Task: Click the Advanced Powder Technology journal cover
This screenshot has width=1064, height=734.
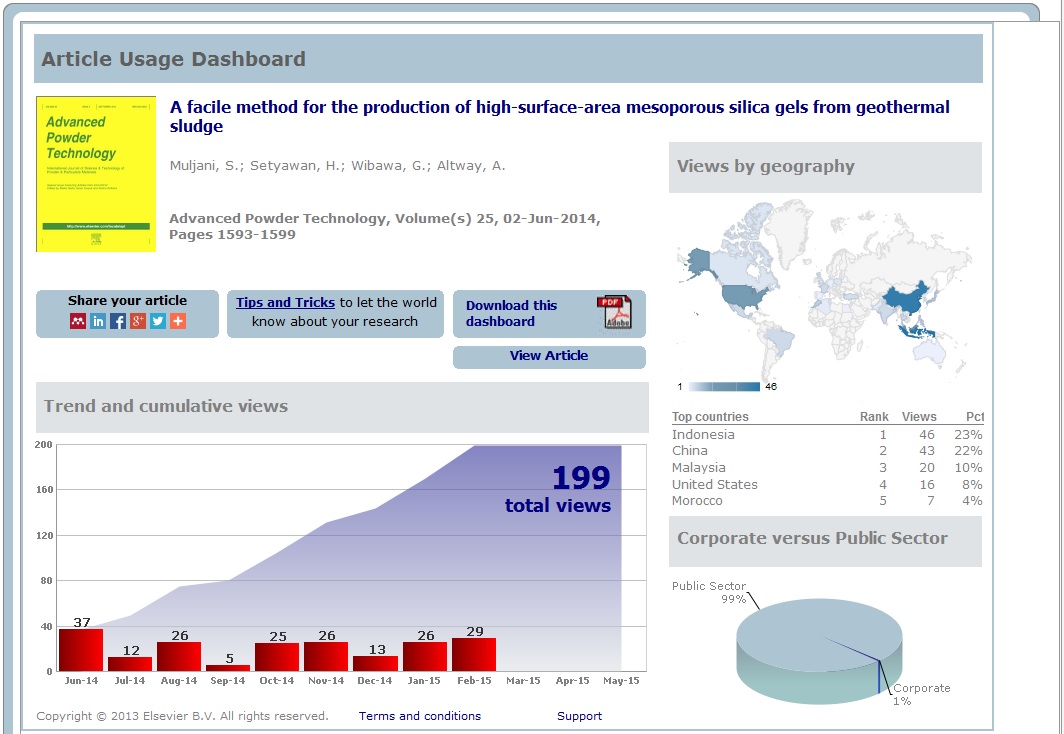Action: (x=96, y=174)
